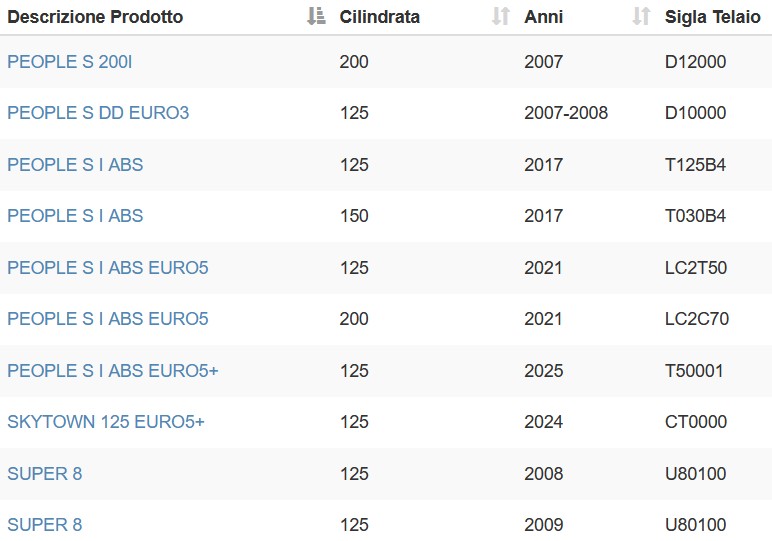Open the SKYTOWN 125 EURO5+ link
Viewport: 772px width, 541px height.
(x=106, y=422)
